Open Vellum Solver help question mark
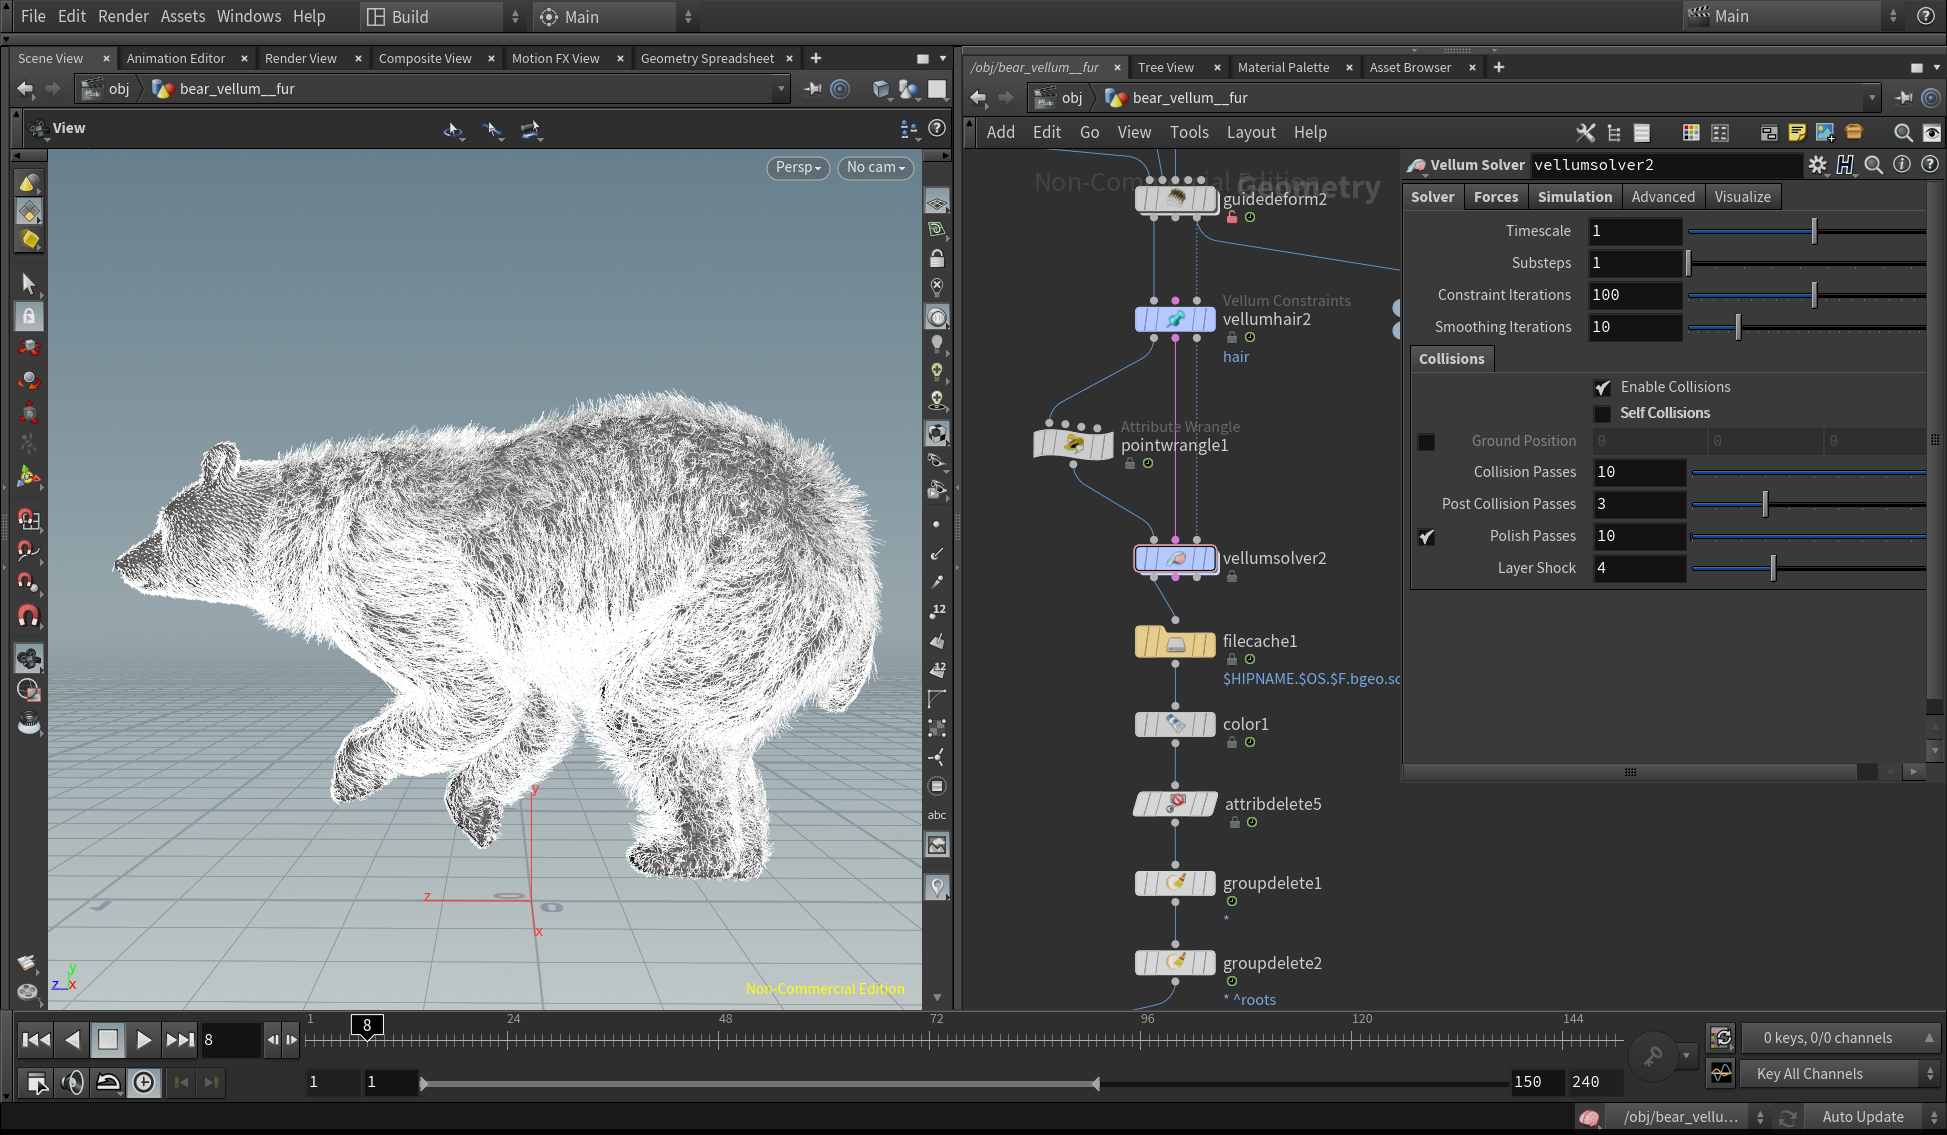The height and width of the screenshot is (1135, 1947). [1930, 164]
